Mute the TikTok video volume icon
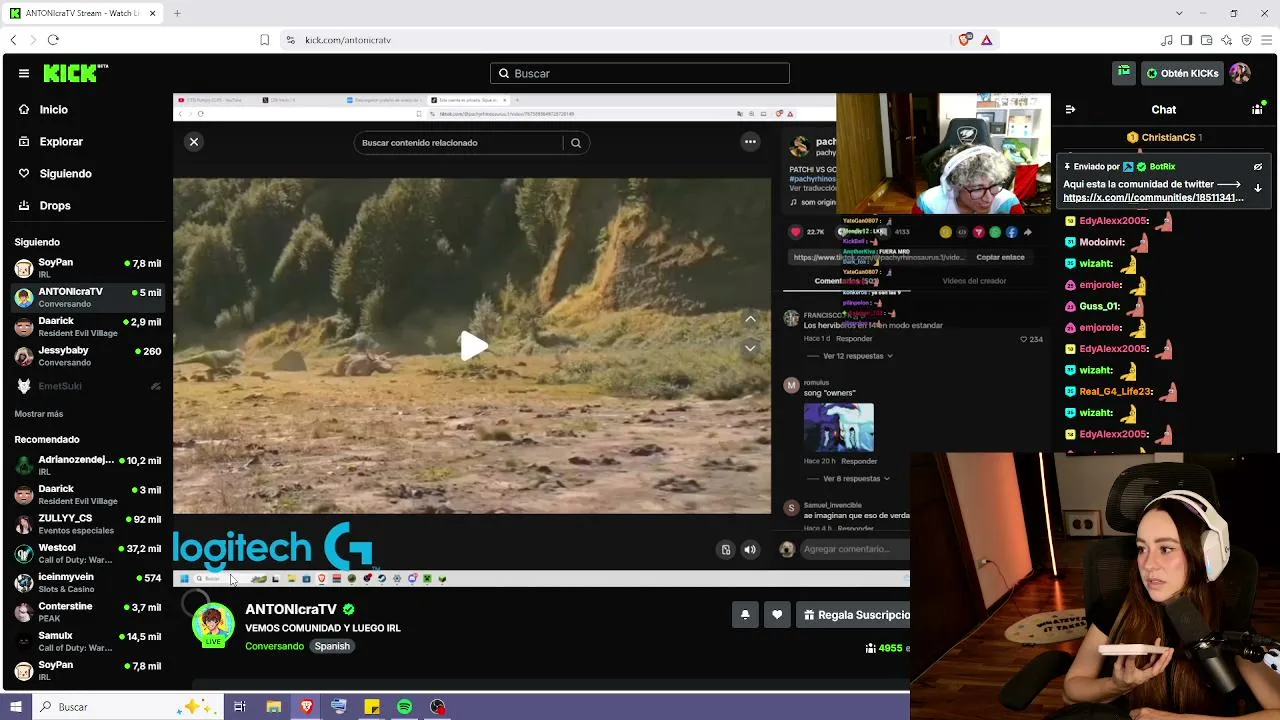 750,549
